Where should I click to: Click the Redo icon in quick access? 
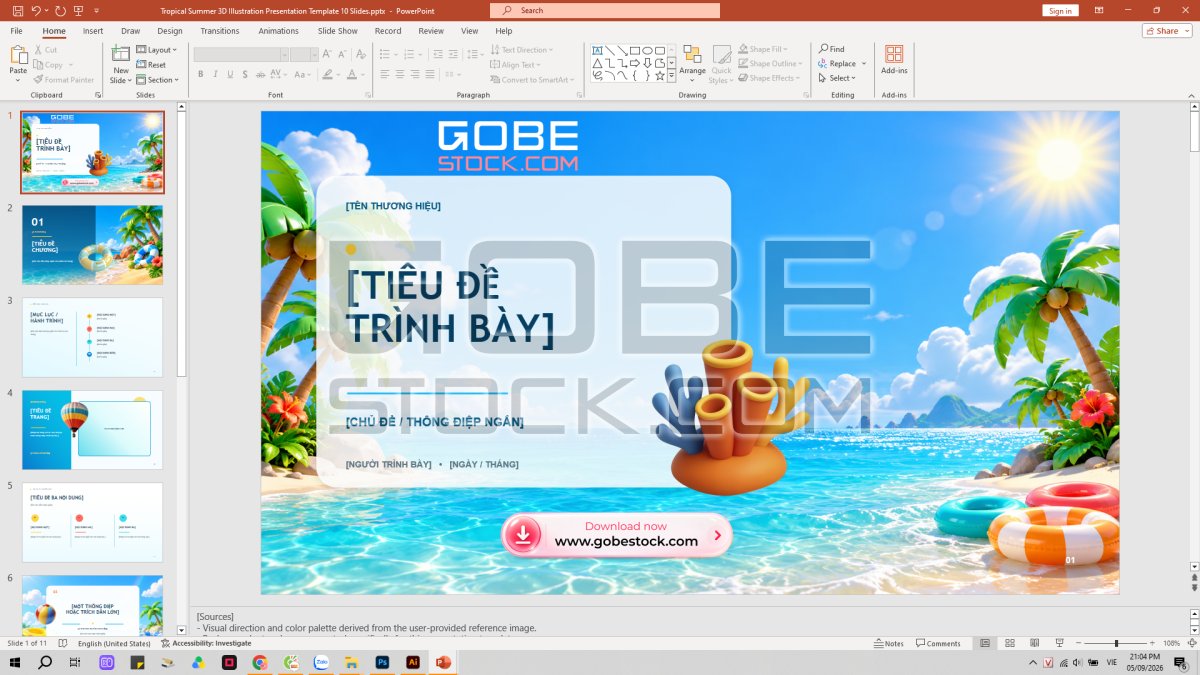pyautogui.click(x=60, y=10)
